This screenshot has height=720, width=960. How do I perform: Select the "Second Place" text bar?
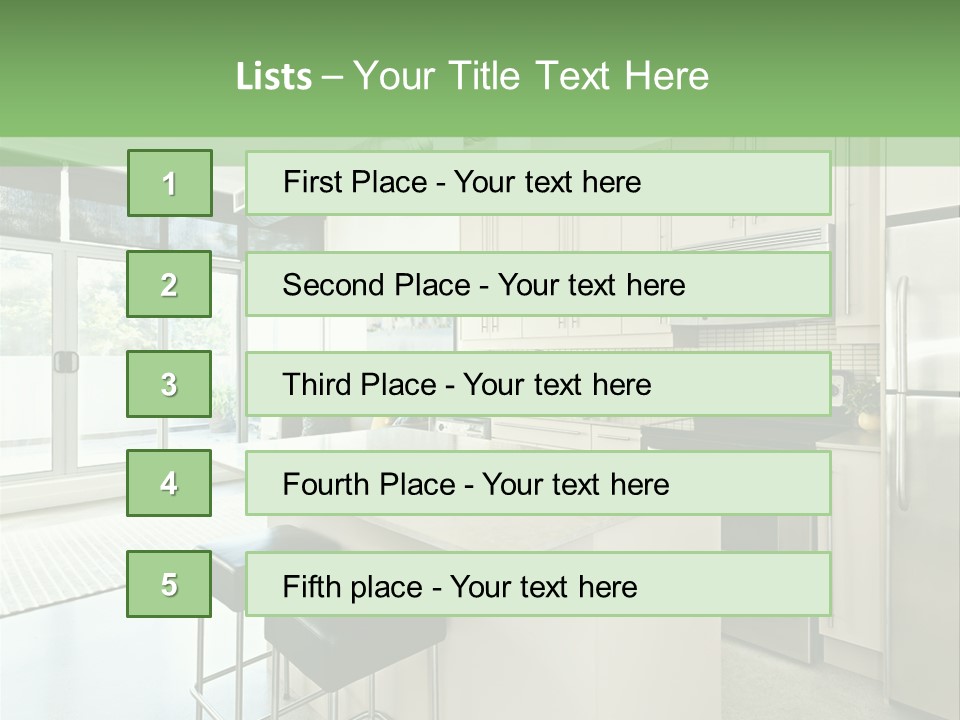tap(538, 284)
